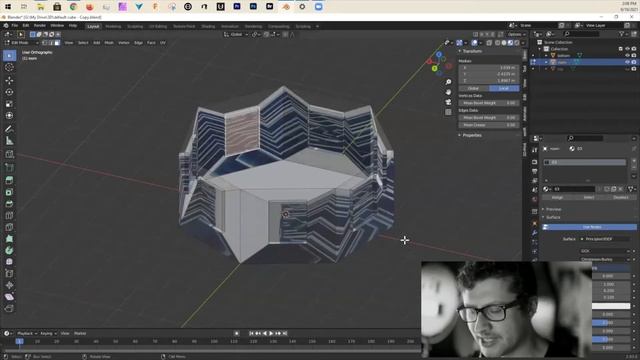Click the Assign material button
This screenshot has width=640, height=360.
point(557,197)
